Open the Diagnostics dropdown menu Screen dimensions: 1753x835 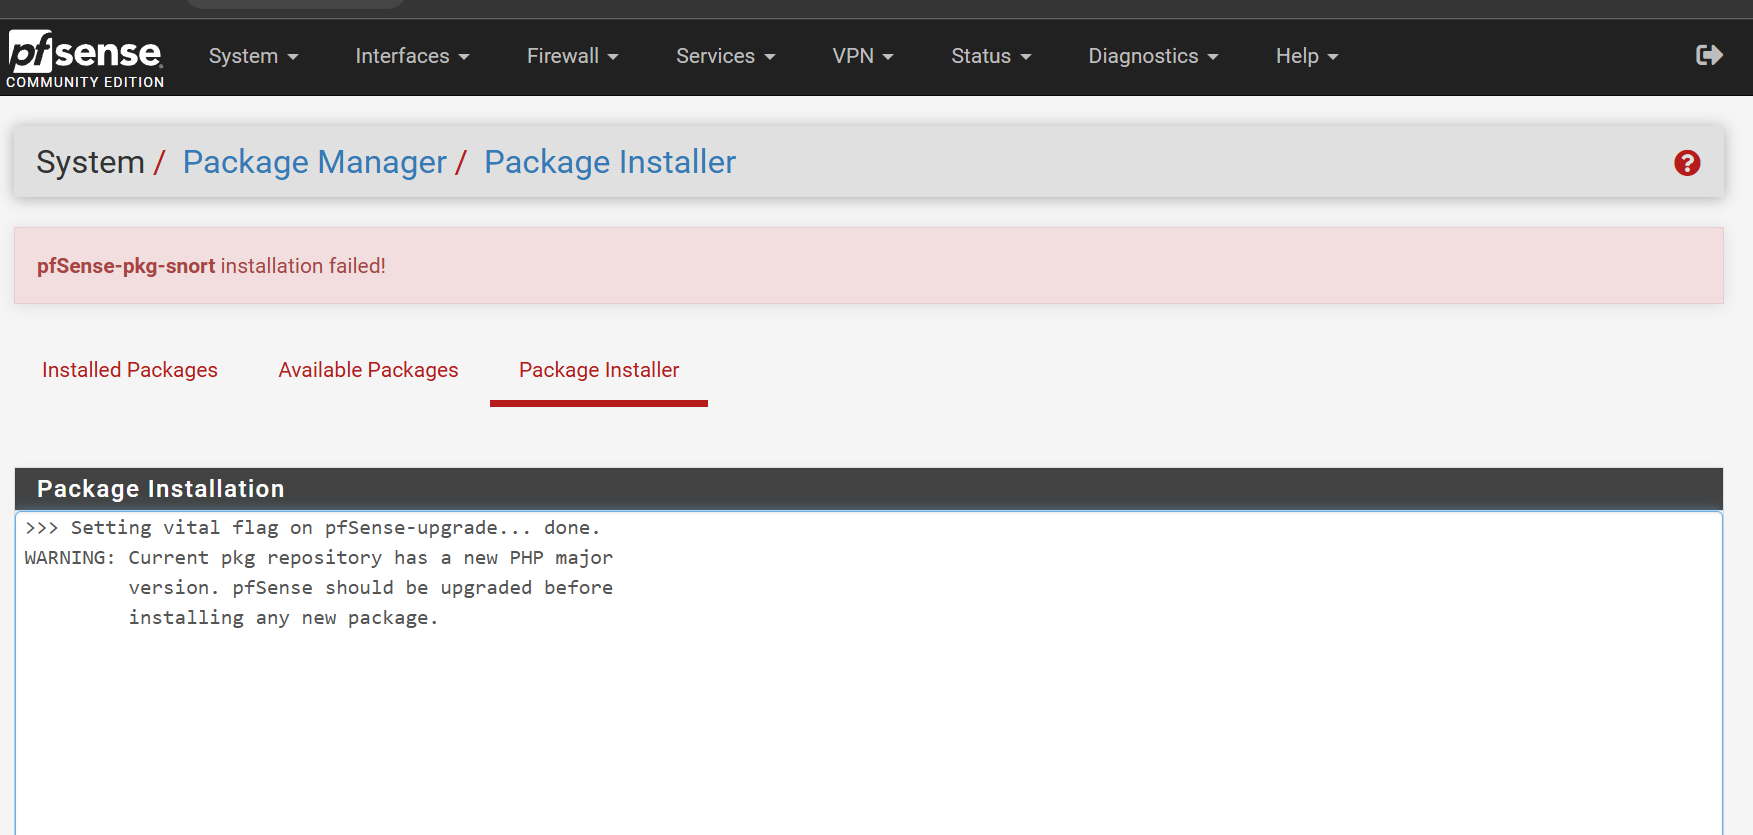(1153, 56)
